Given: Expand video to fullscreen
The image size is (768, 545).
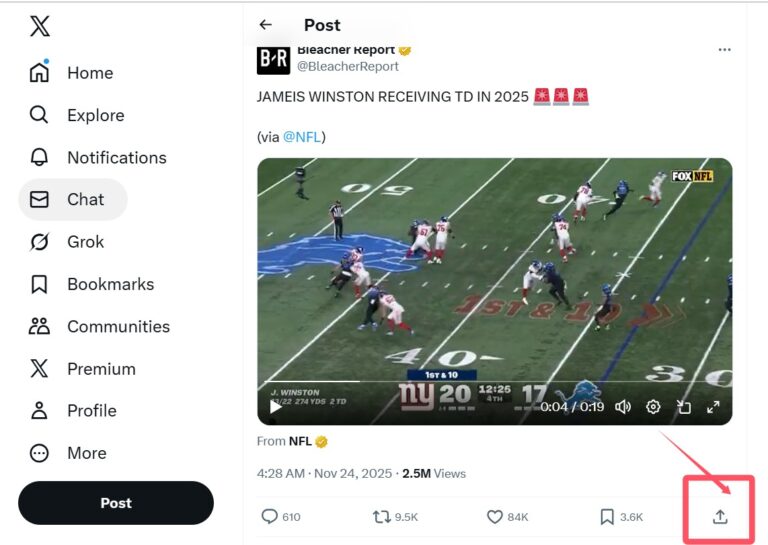Looking at the screenshot, I should (x=713, y=407).
